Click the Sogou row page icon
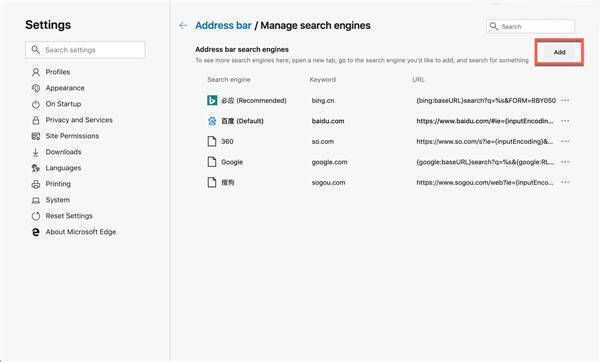 212,182
